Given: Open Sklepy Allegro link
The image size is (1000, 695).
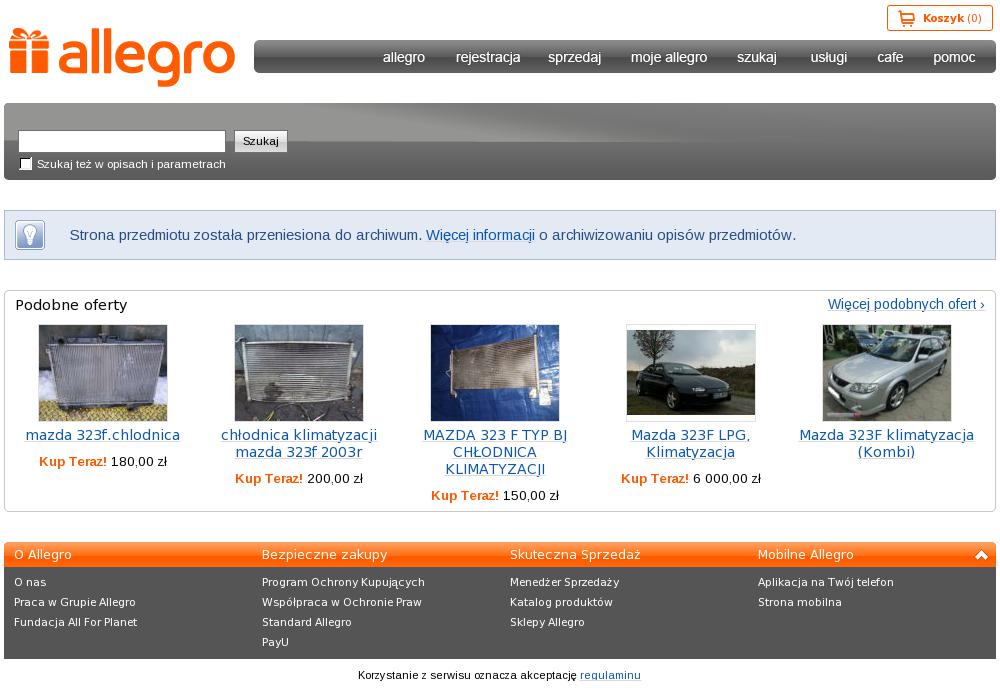Looking at the screenshot, I should [x=547, y=622].
